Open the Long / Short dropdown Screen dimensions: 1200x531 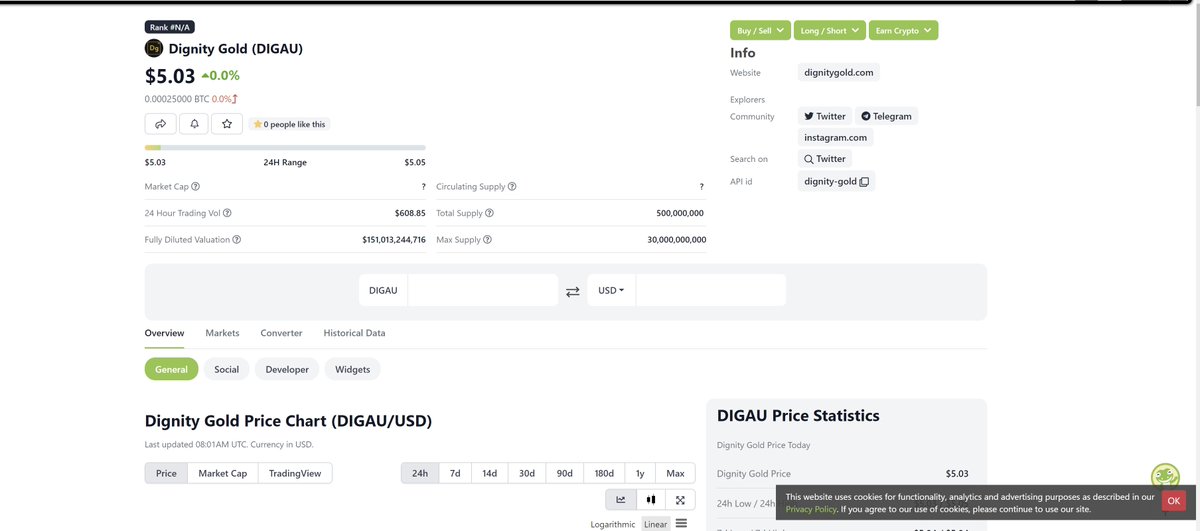click(829, 31)
